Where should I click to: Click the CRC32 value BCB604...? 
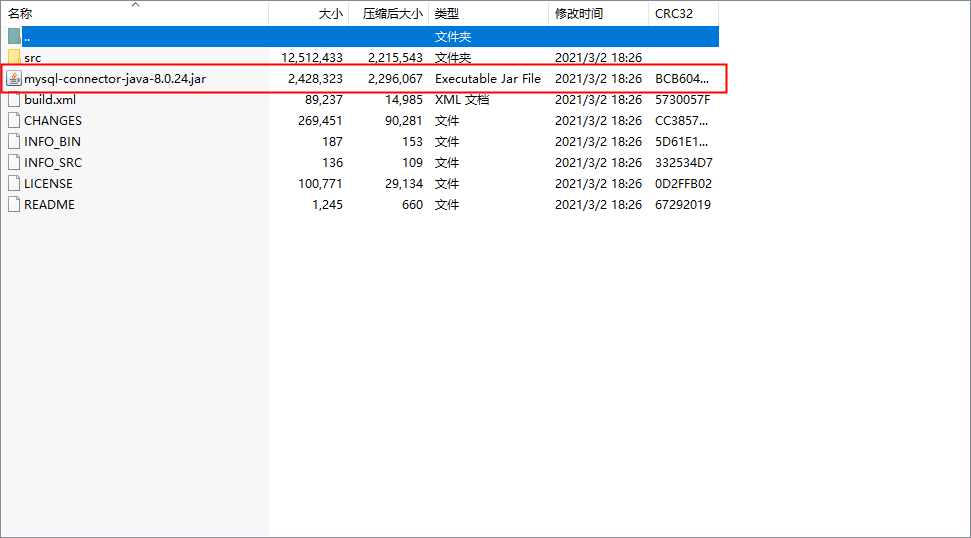pyautogui.click(x=682, y=79)
